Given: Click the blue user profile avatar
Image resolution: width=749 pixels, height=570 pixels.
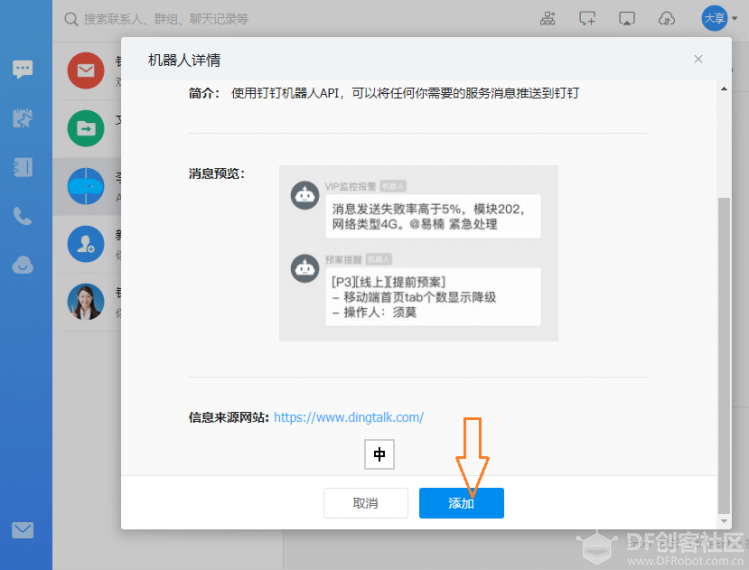Looking at the screenshot, I should (714, 18).
